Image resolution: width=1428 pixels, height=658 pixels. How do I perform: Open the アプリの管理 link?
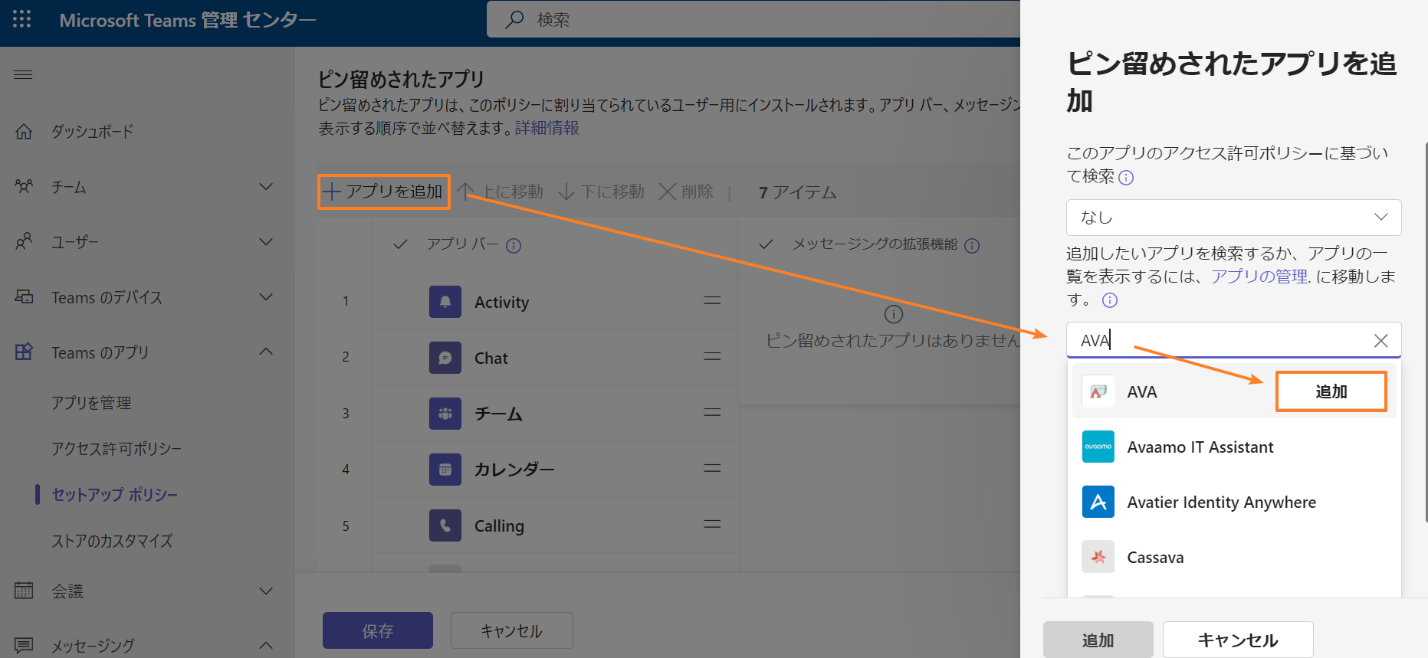(x=1259, y=277)
